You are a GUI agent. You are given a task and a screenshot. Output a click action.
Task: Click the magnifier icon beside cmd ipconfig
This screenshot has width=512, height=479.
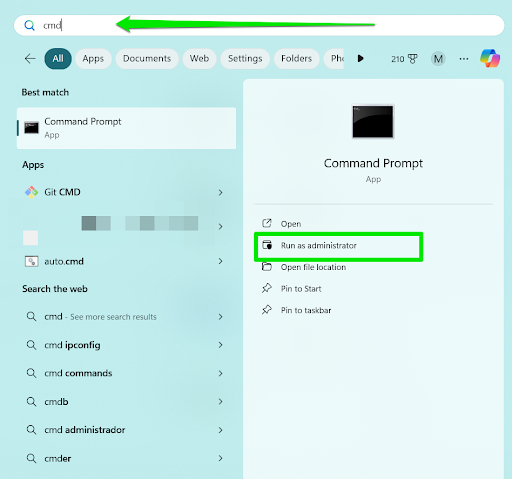(31, 345)
